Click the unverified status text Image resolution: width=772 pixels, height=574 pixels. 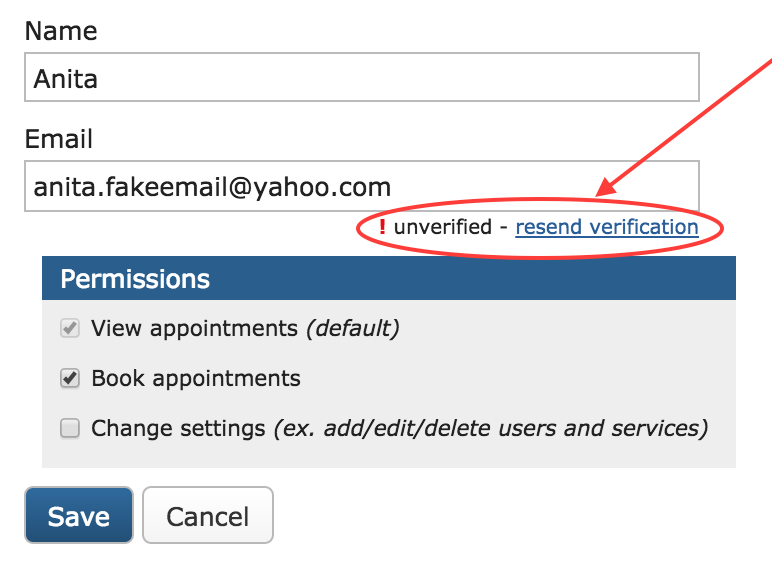442,228
